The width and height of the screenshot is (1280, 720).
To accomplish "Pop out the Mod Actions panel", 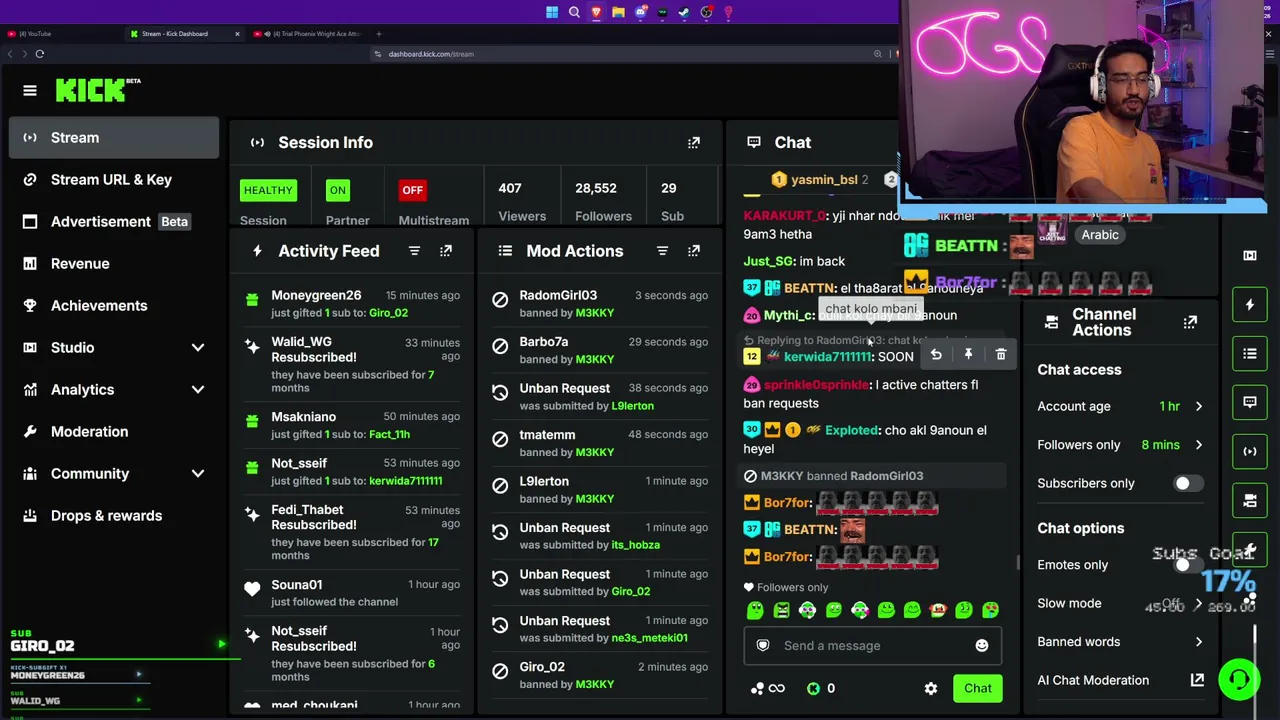I will click(694, 251).
